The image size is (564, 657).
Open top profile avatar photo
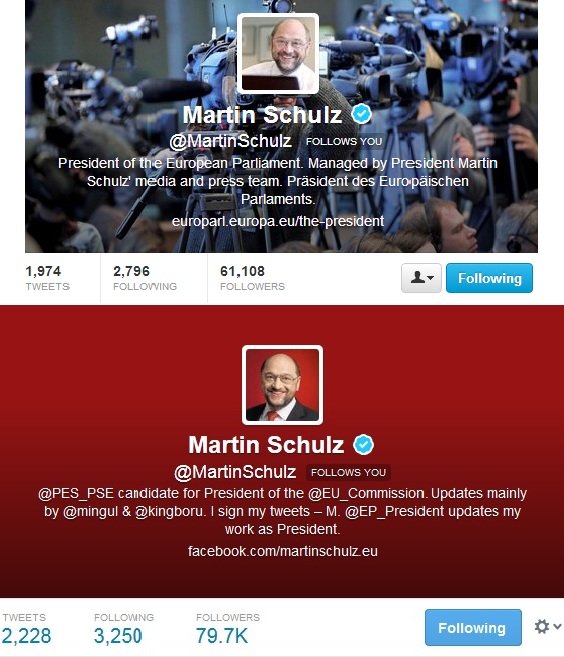coord(278,53)
